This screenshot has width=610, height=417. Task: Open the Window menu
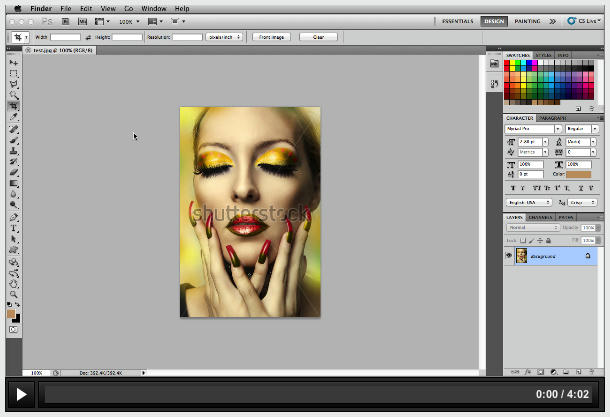154,9
